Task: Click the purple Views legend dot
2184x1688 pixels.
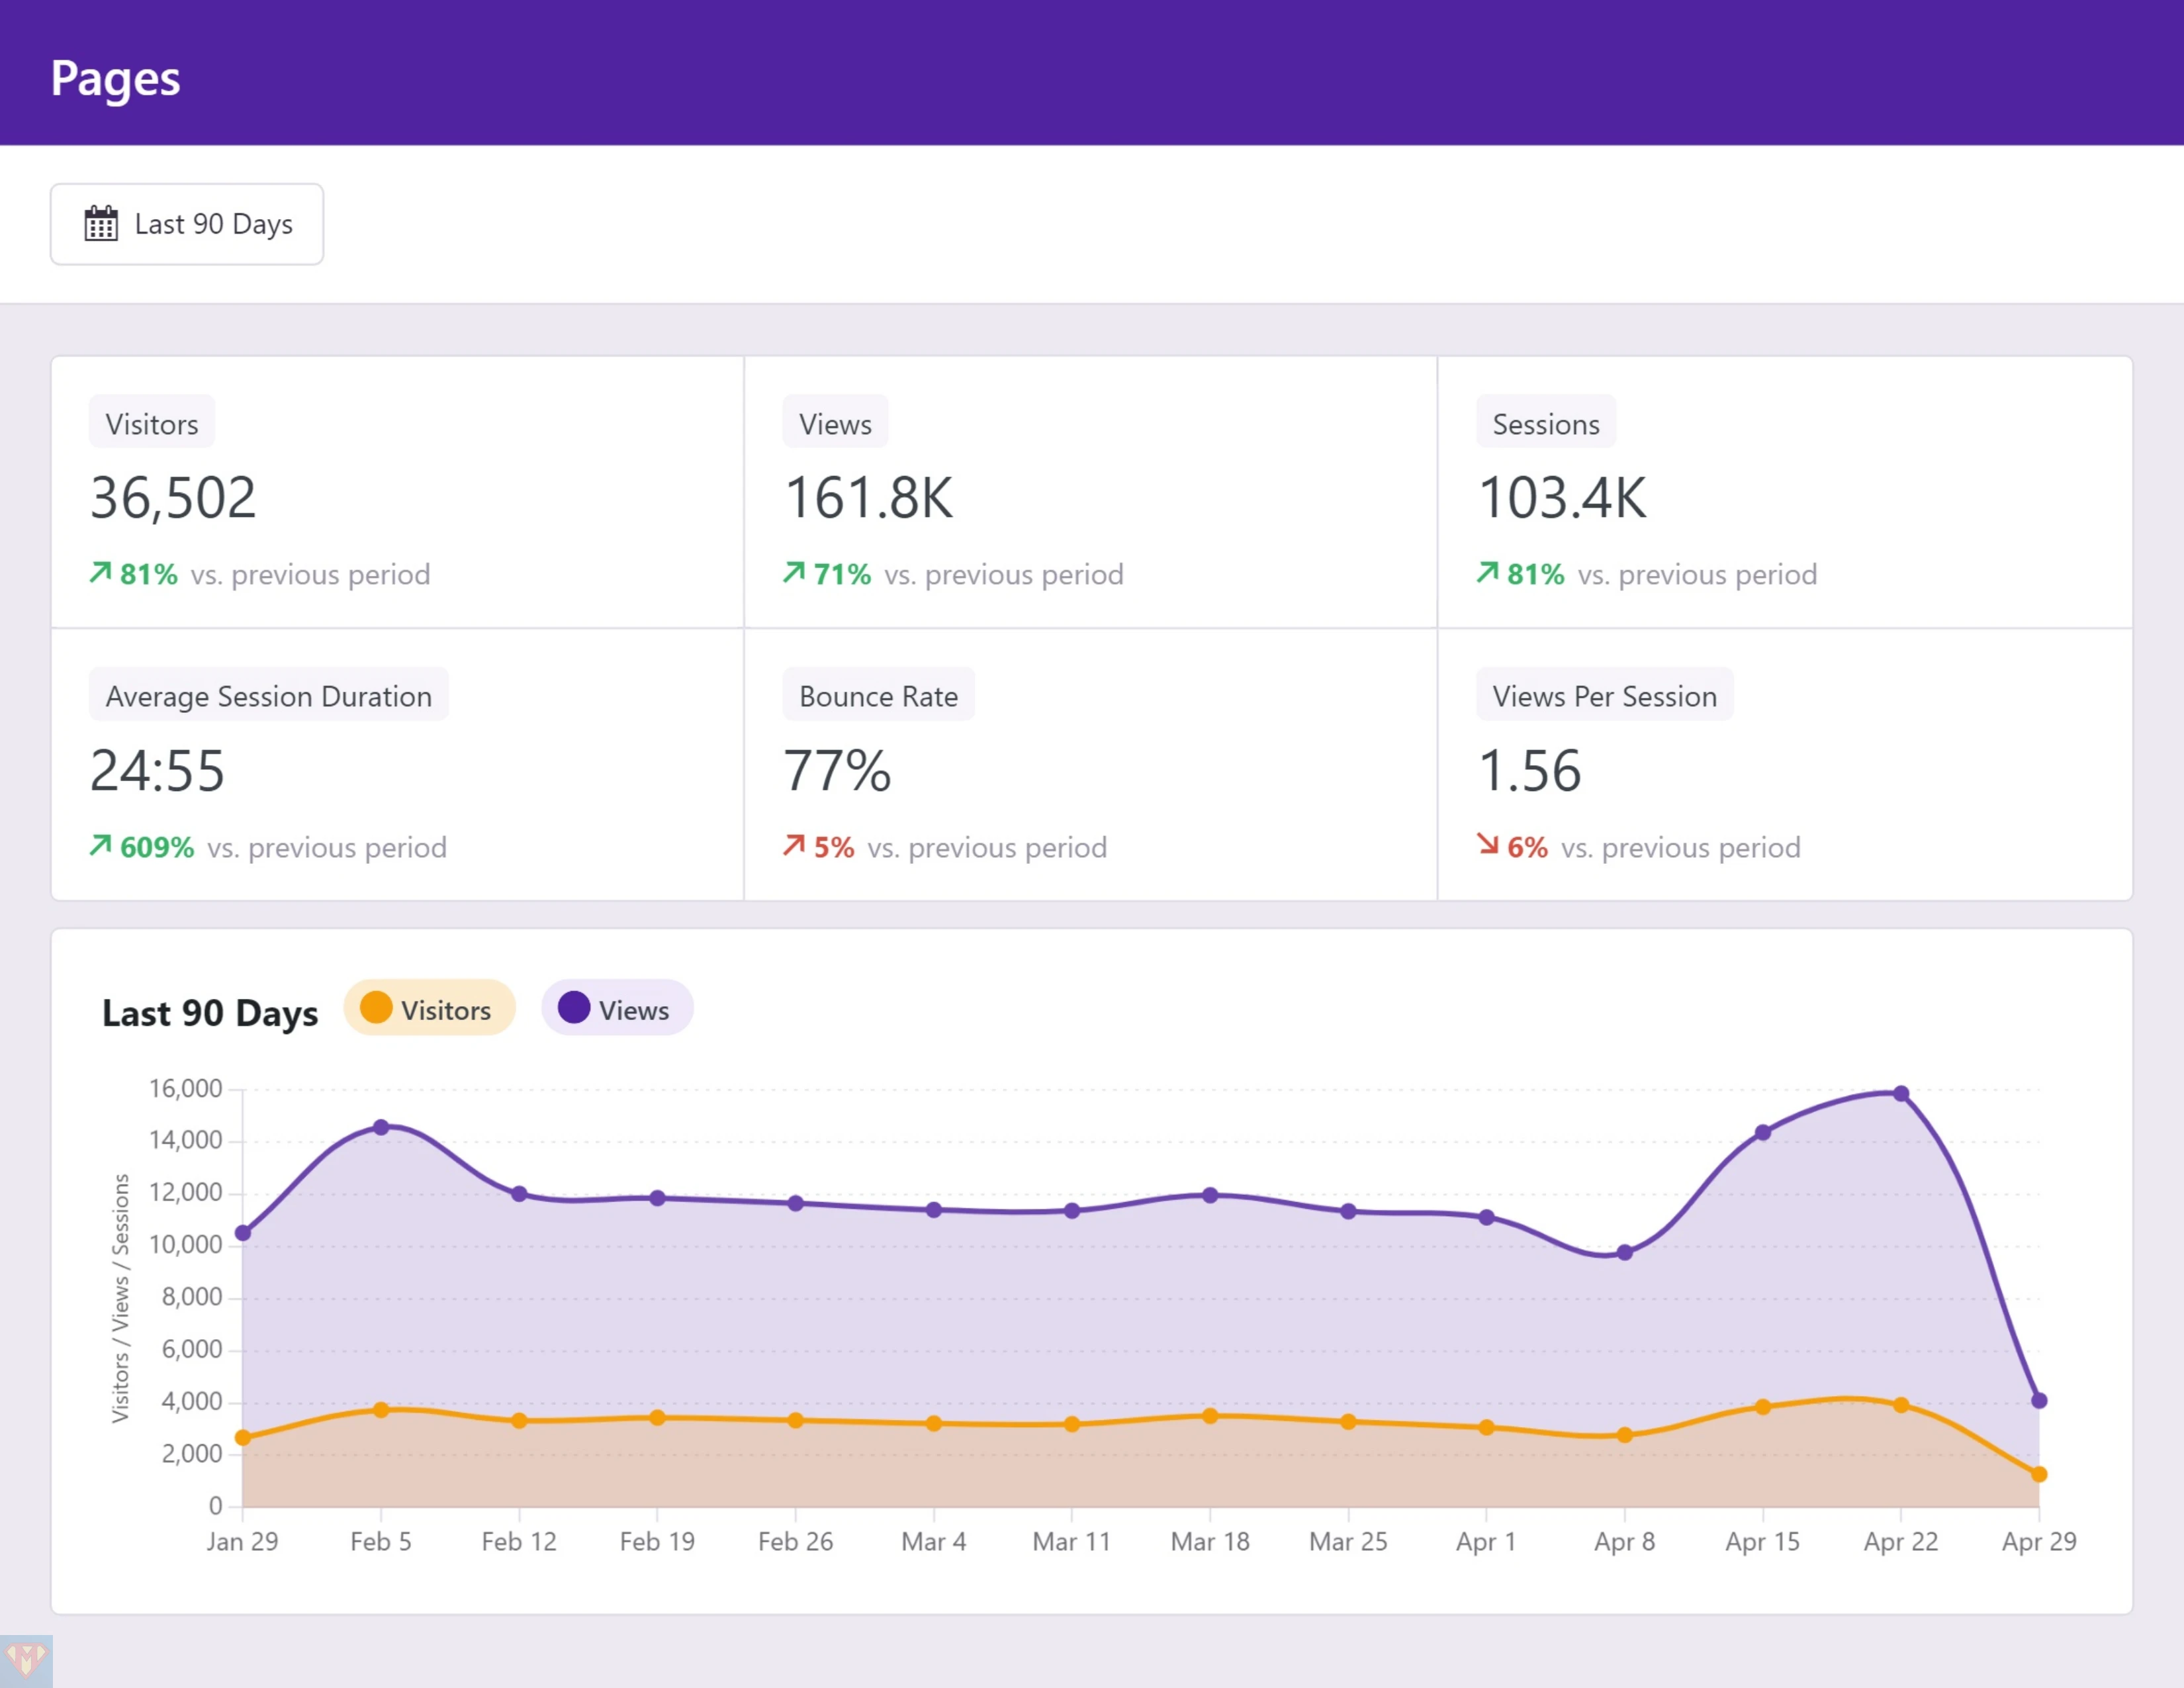Action: 574,1007
